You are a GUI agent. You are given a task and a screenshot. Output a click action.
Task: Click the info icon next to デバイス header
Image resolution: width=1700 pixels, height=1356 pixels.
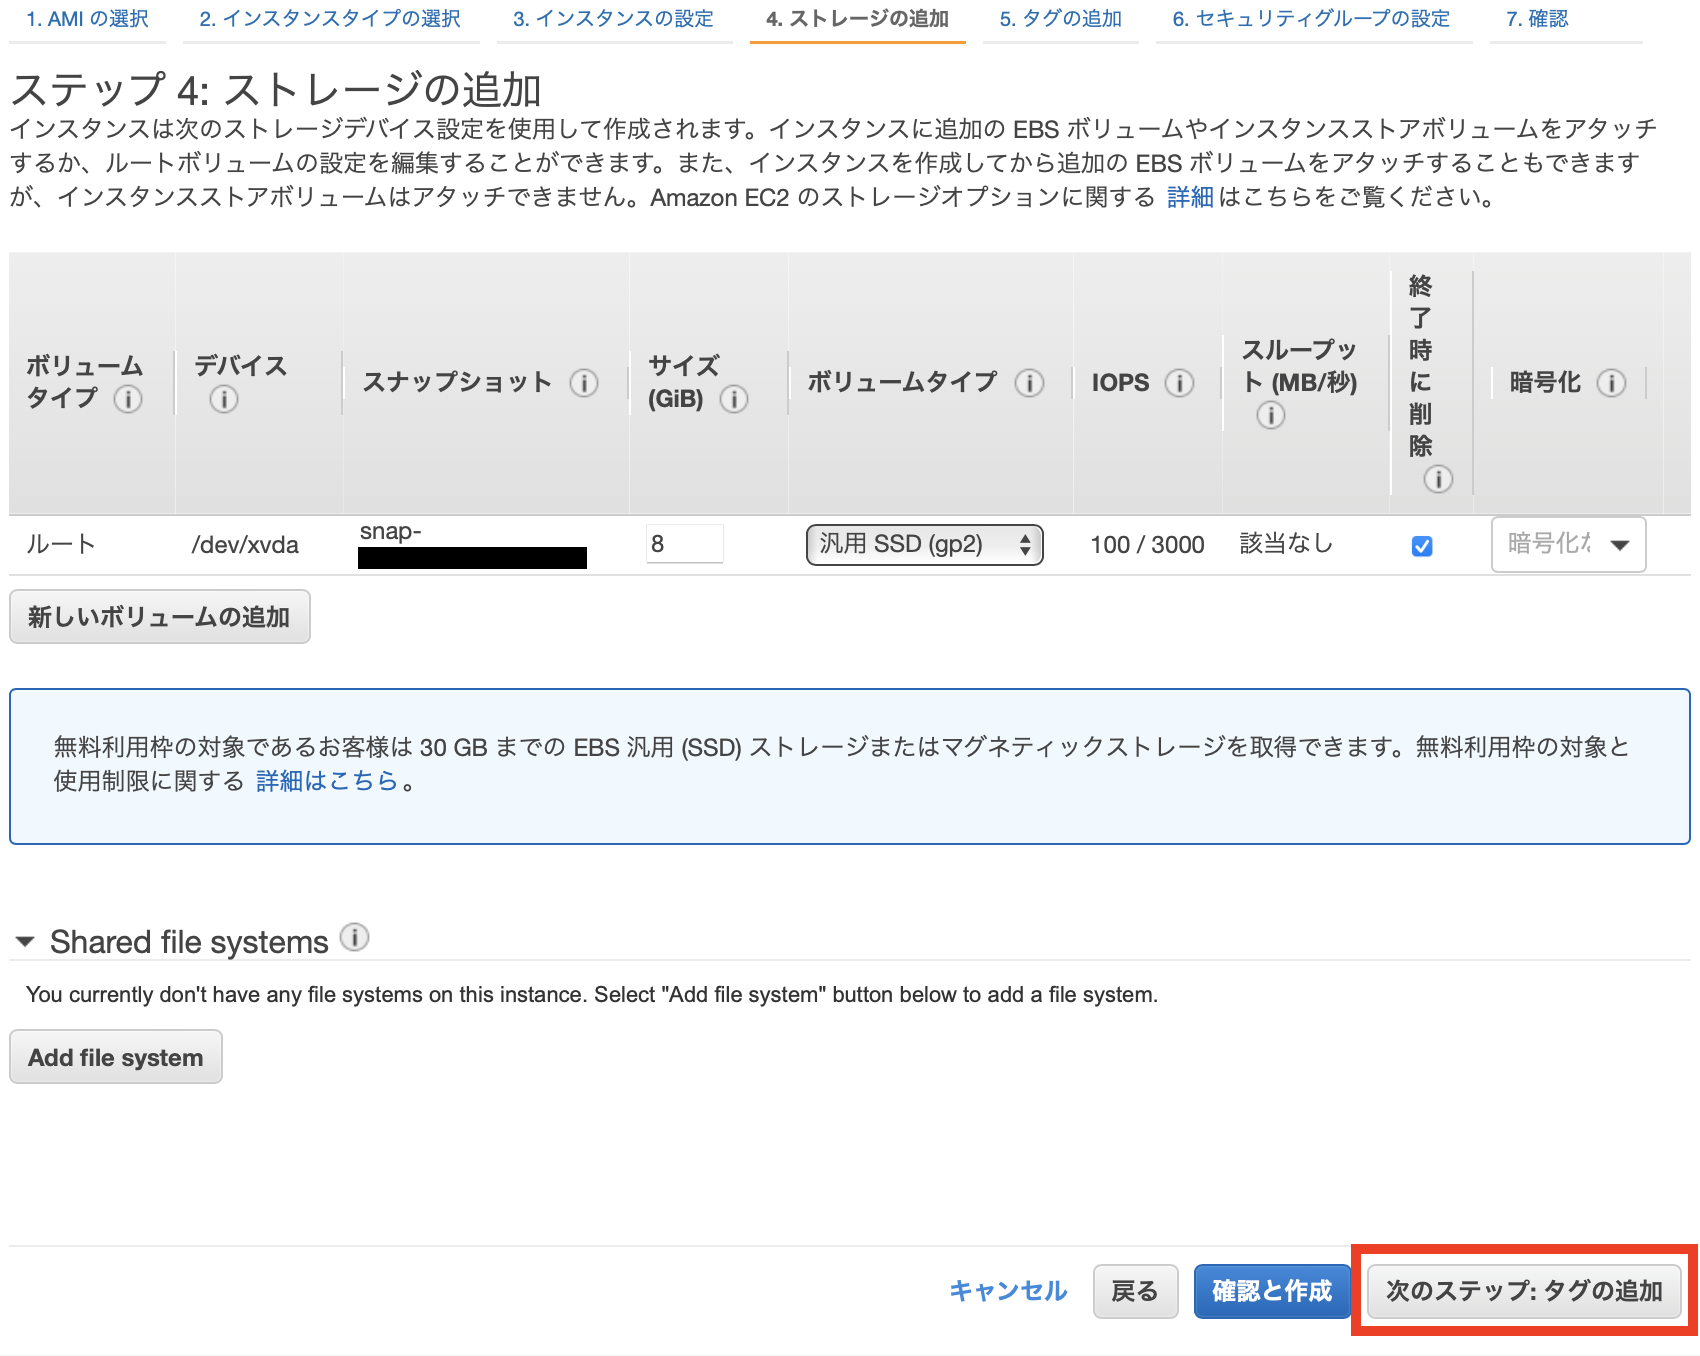pyautogui.click(x=222, y=399)
